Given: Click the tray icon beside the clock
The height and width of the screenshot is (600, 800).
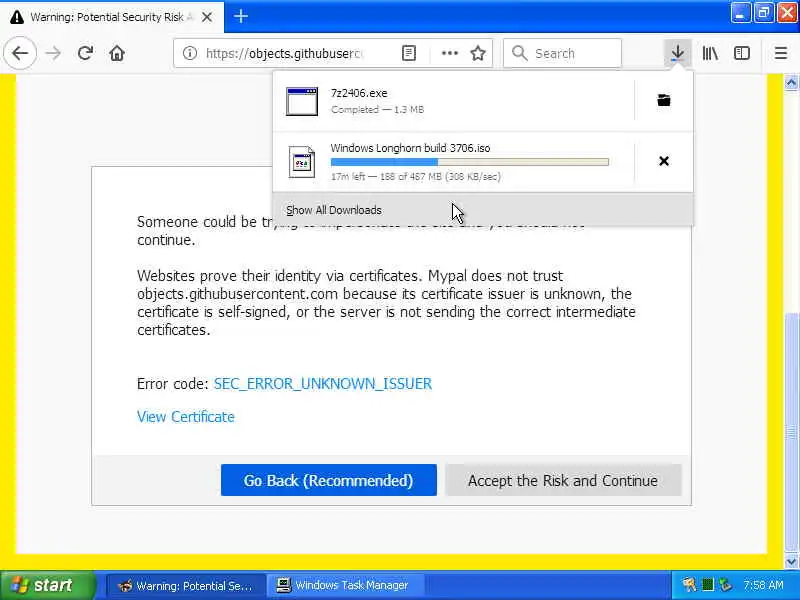Looking at the screenshot, I should point(725,585).
